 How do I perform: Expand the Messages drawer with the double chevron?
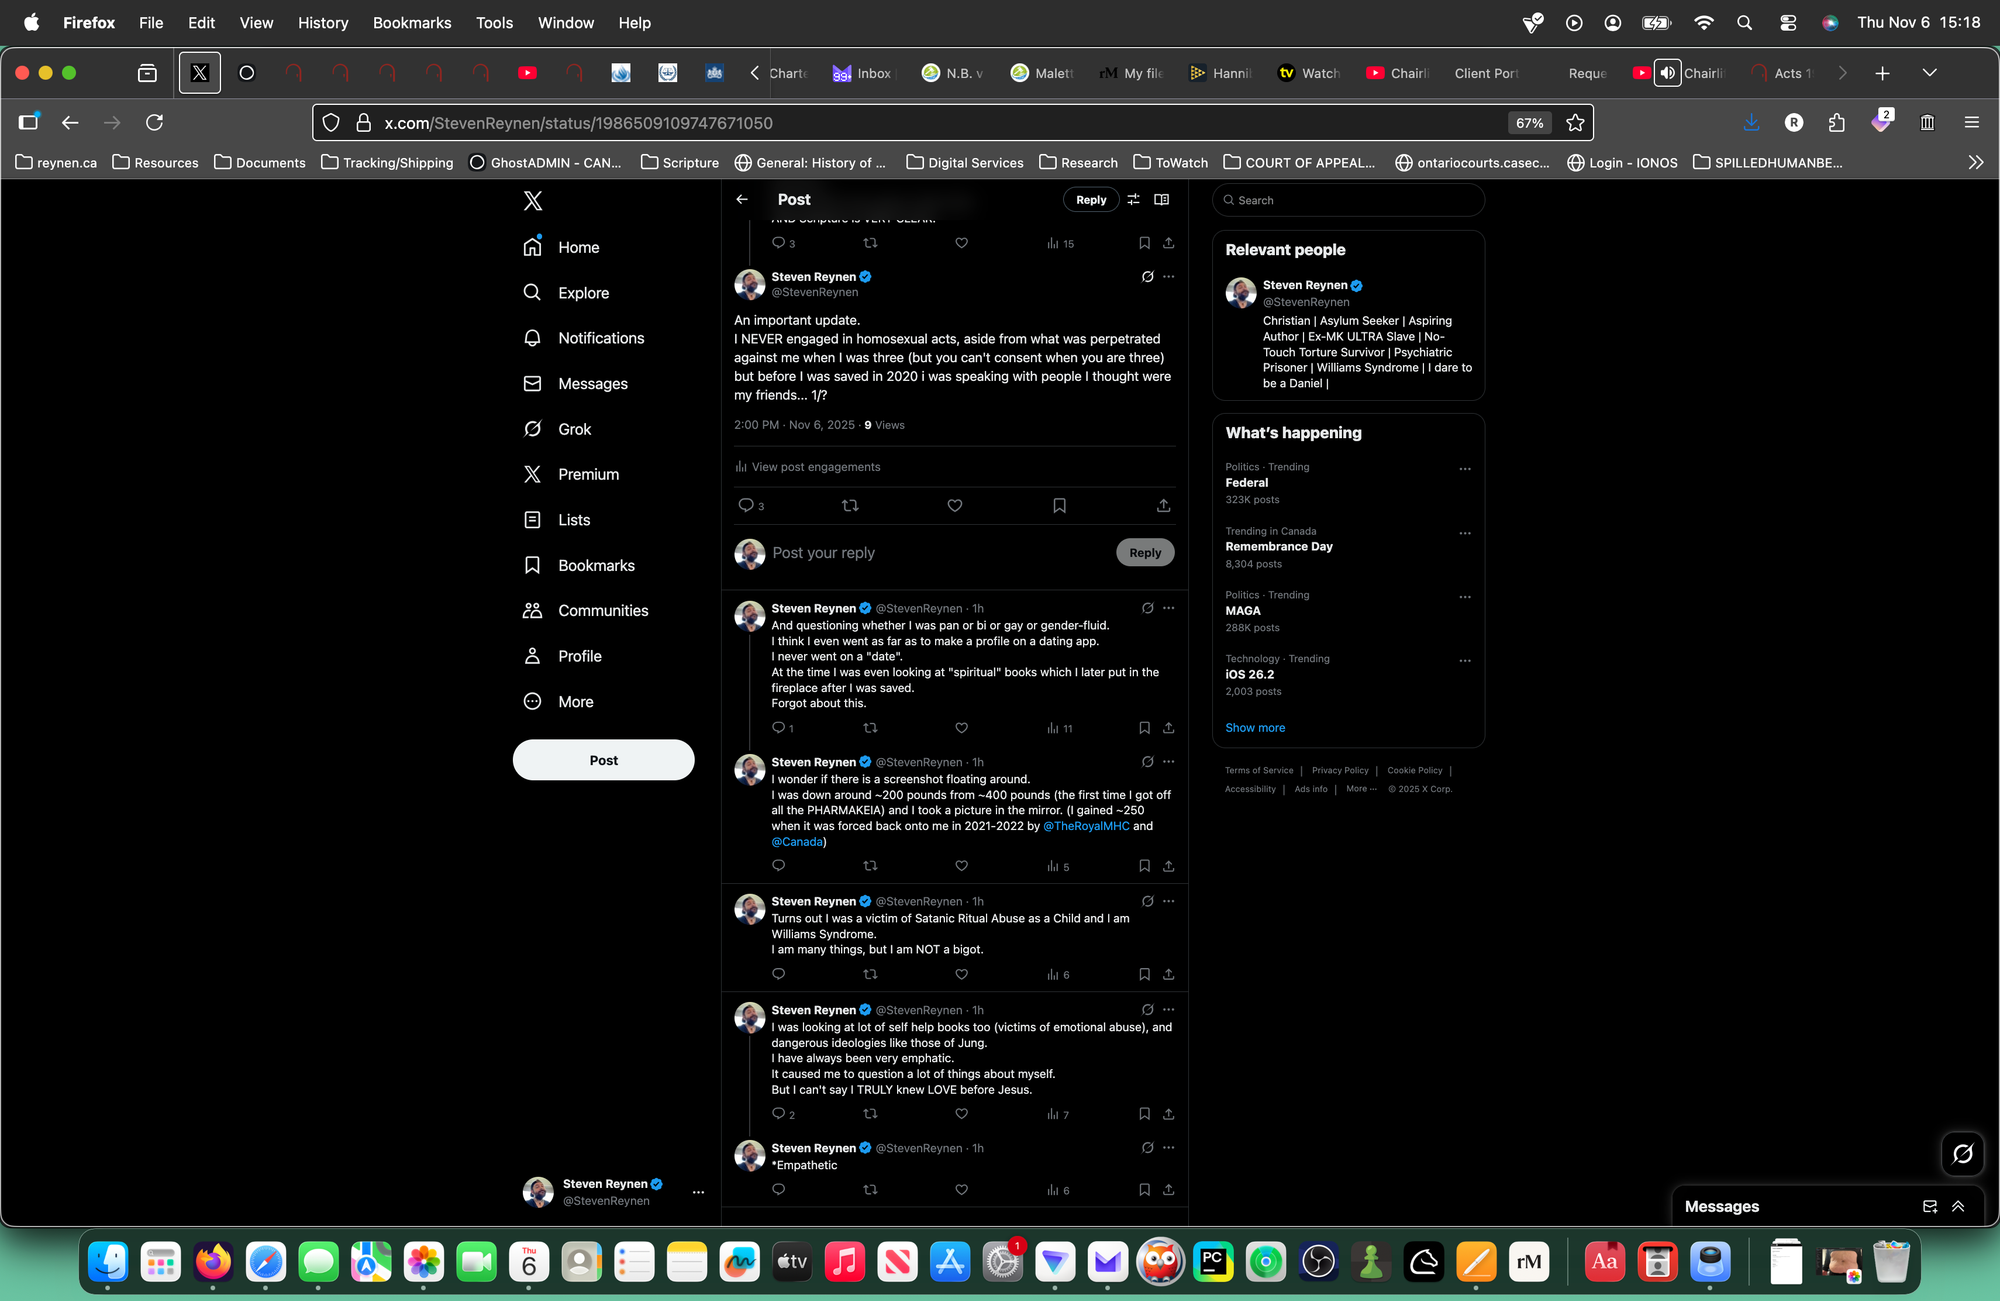coord(1958,1207)
